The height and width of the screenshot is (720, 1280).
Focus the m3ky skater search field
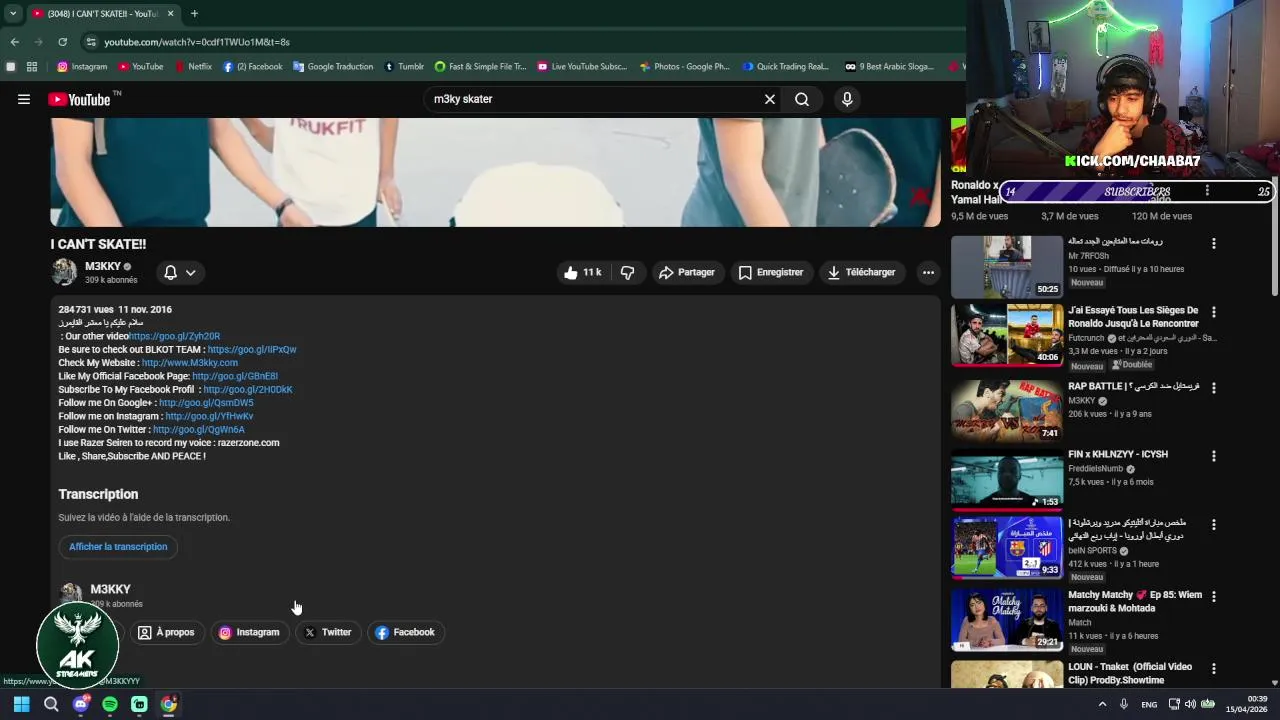pos(595,99)
